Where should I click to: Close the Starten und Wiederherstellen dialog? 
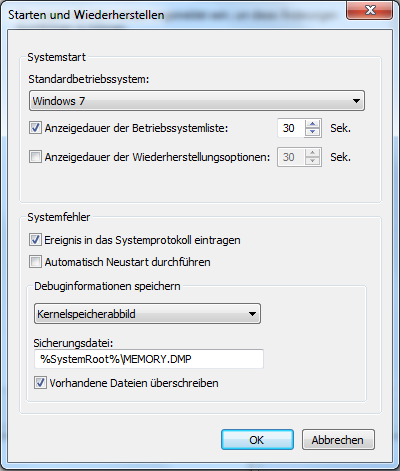[x=370, y=10]
